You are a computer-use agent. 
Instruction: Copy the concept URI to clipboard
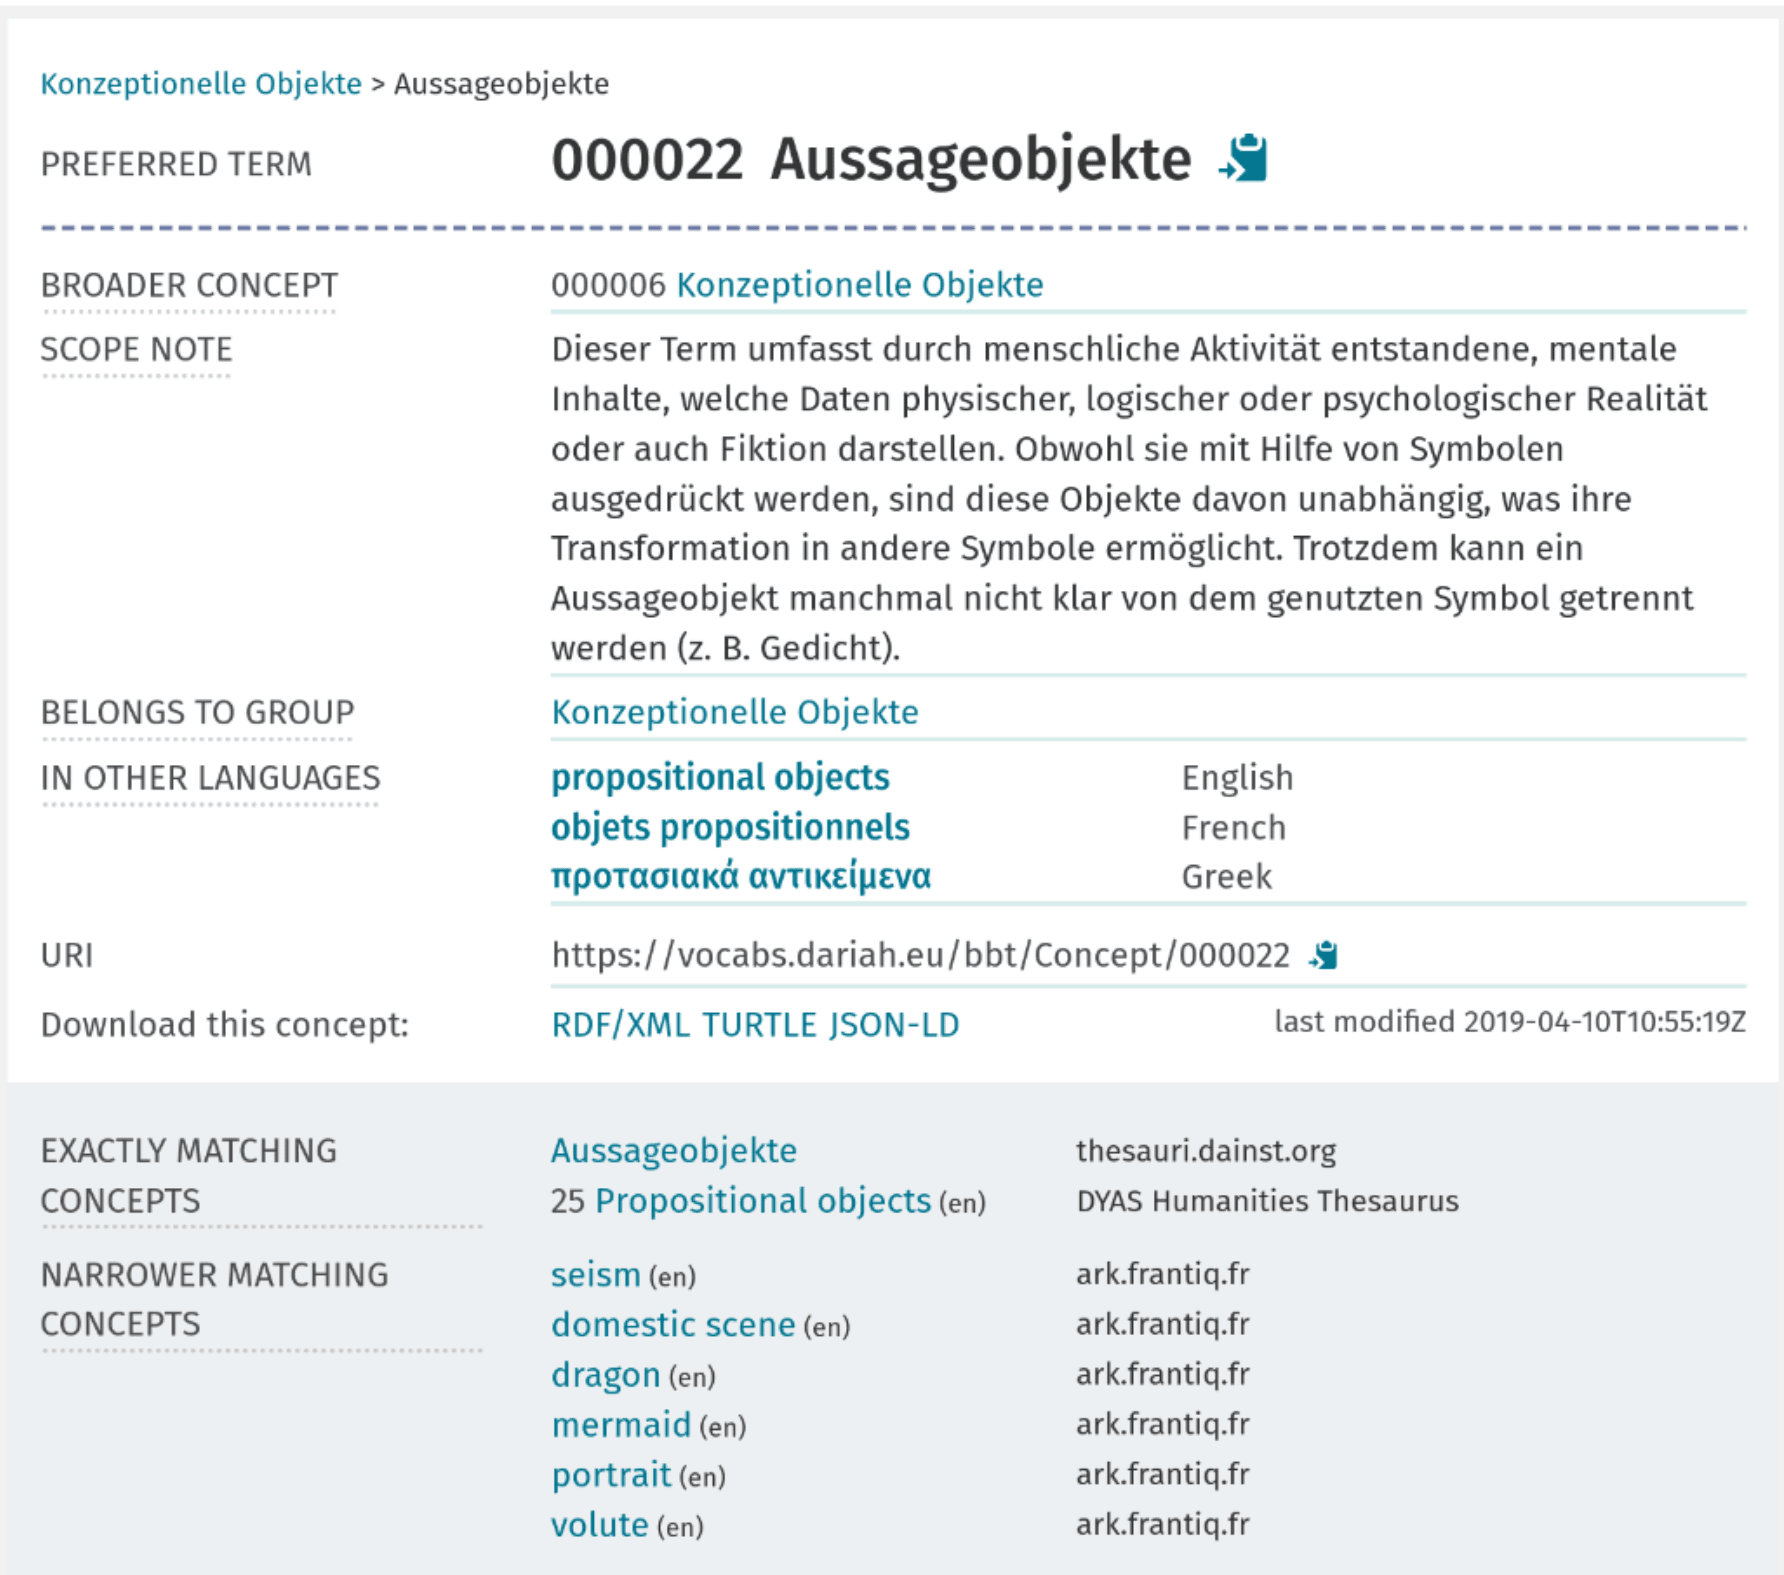(1323, 956)
